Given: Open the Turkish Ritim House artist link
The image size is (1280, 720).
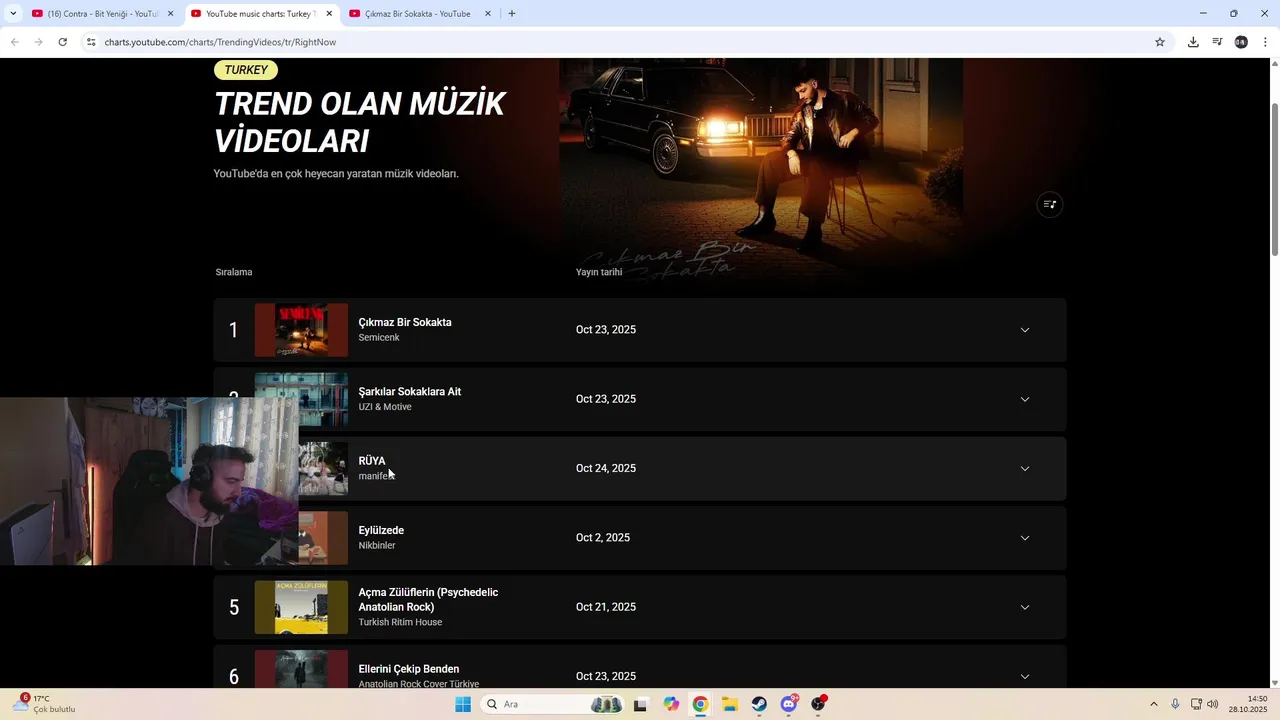Looking at the screenshot, I should [400, 622].
